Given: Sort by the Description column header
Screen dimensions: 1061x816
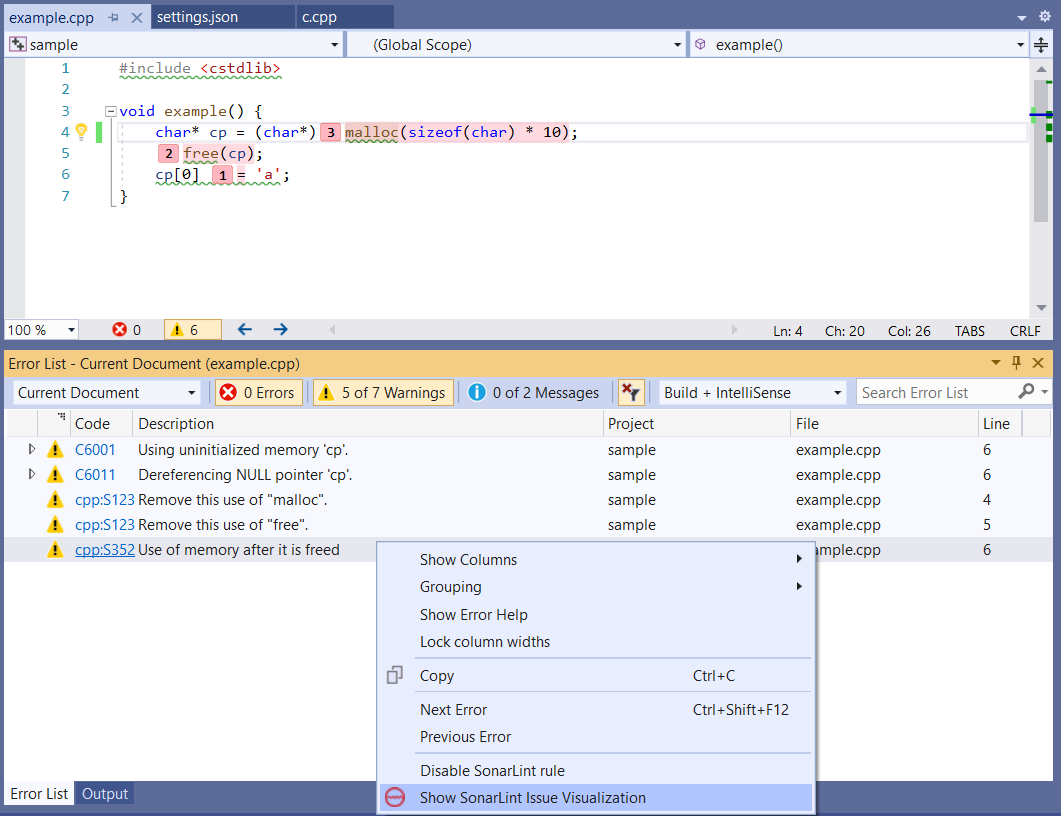Looking at the screenshot, I should pos(367,424).
